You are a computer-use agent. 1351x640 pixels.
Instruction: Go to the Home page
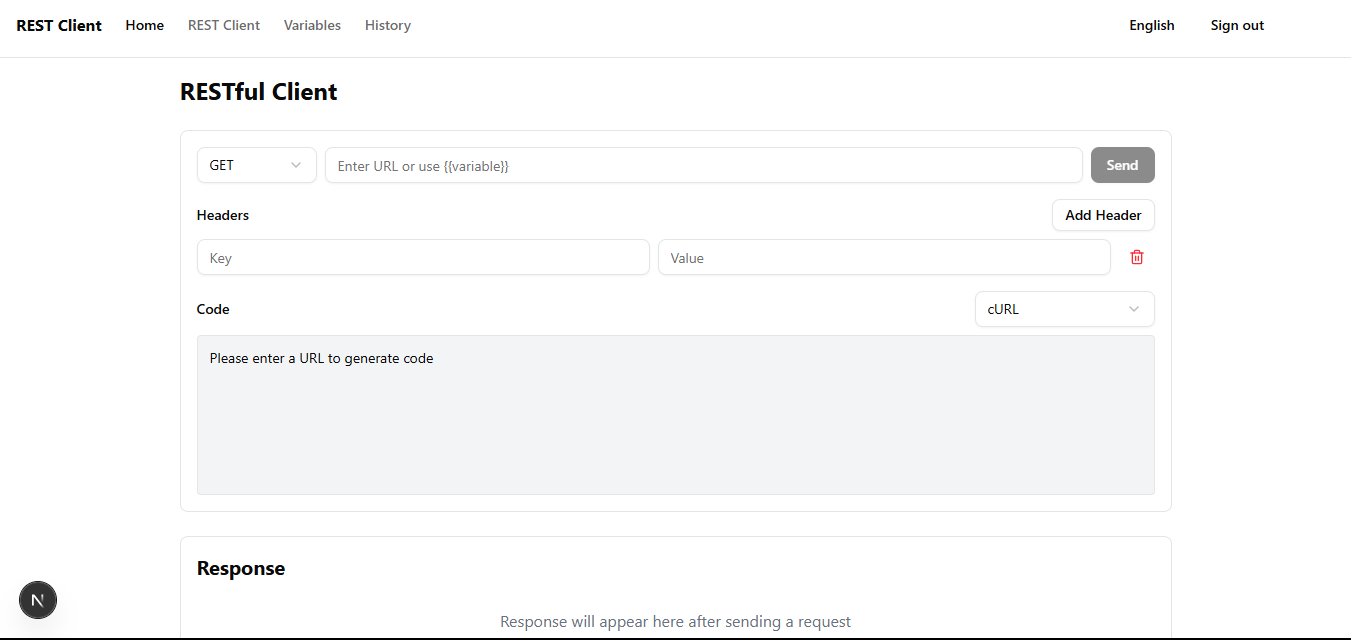coord(144,24)
